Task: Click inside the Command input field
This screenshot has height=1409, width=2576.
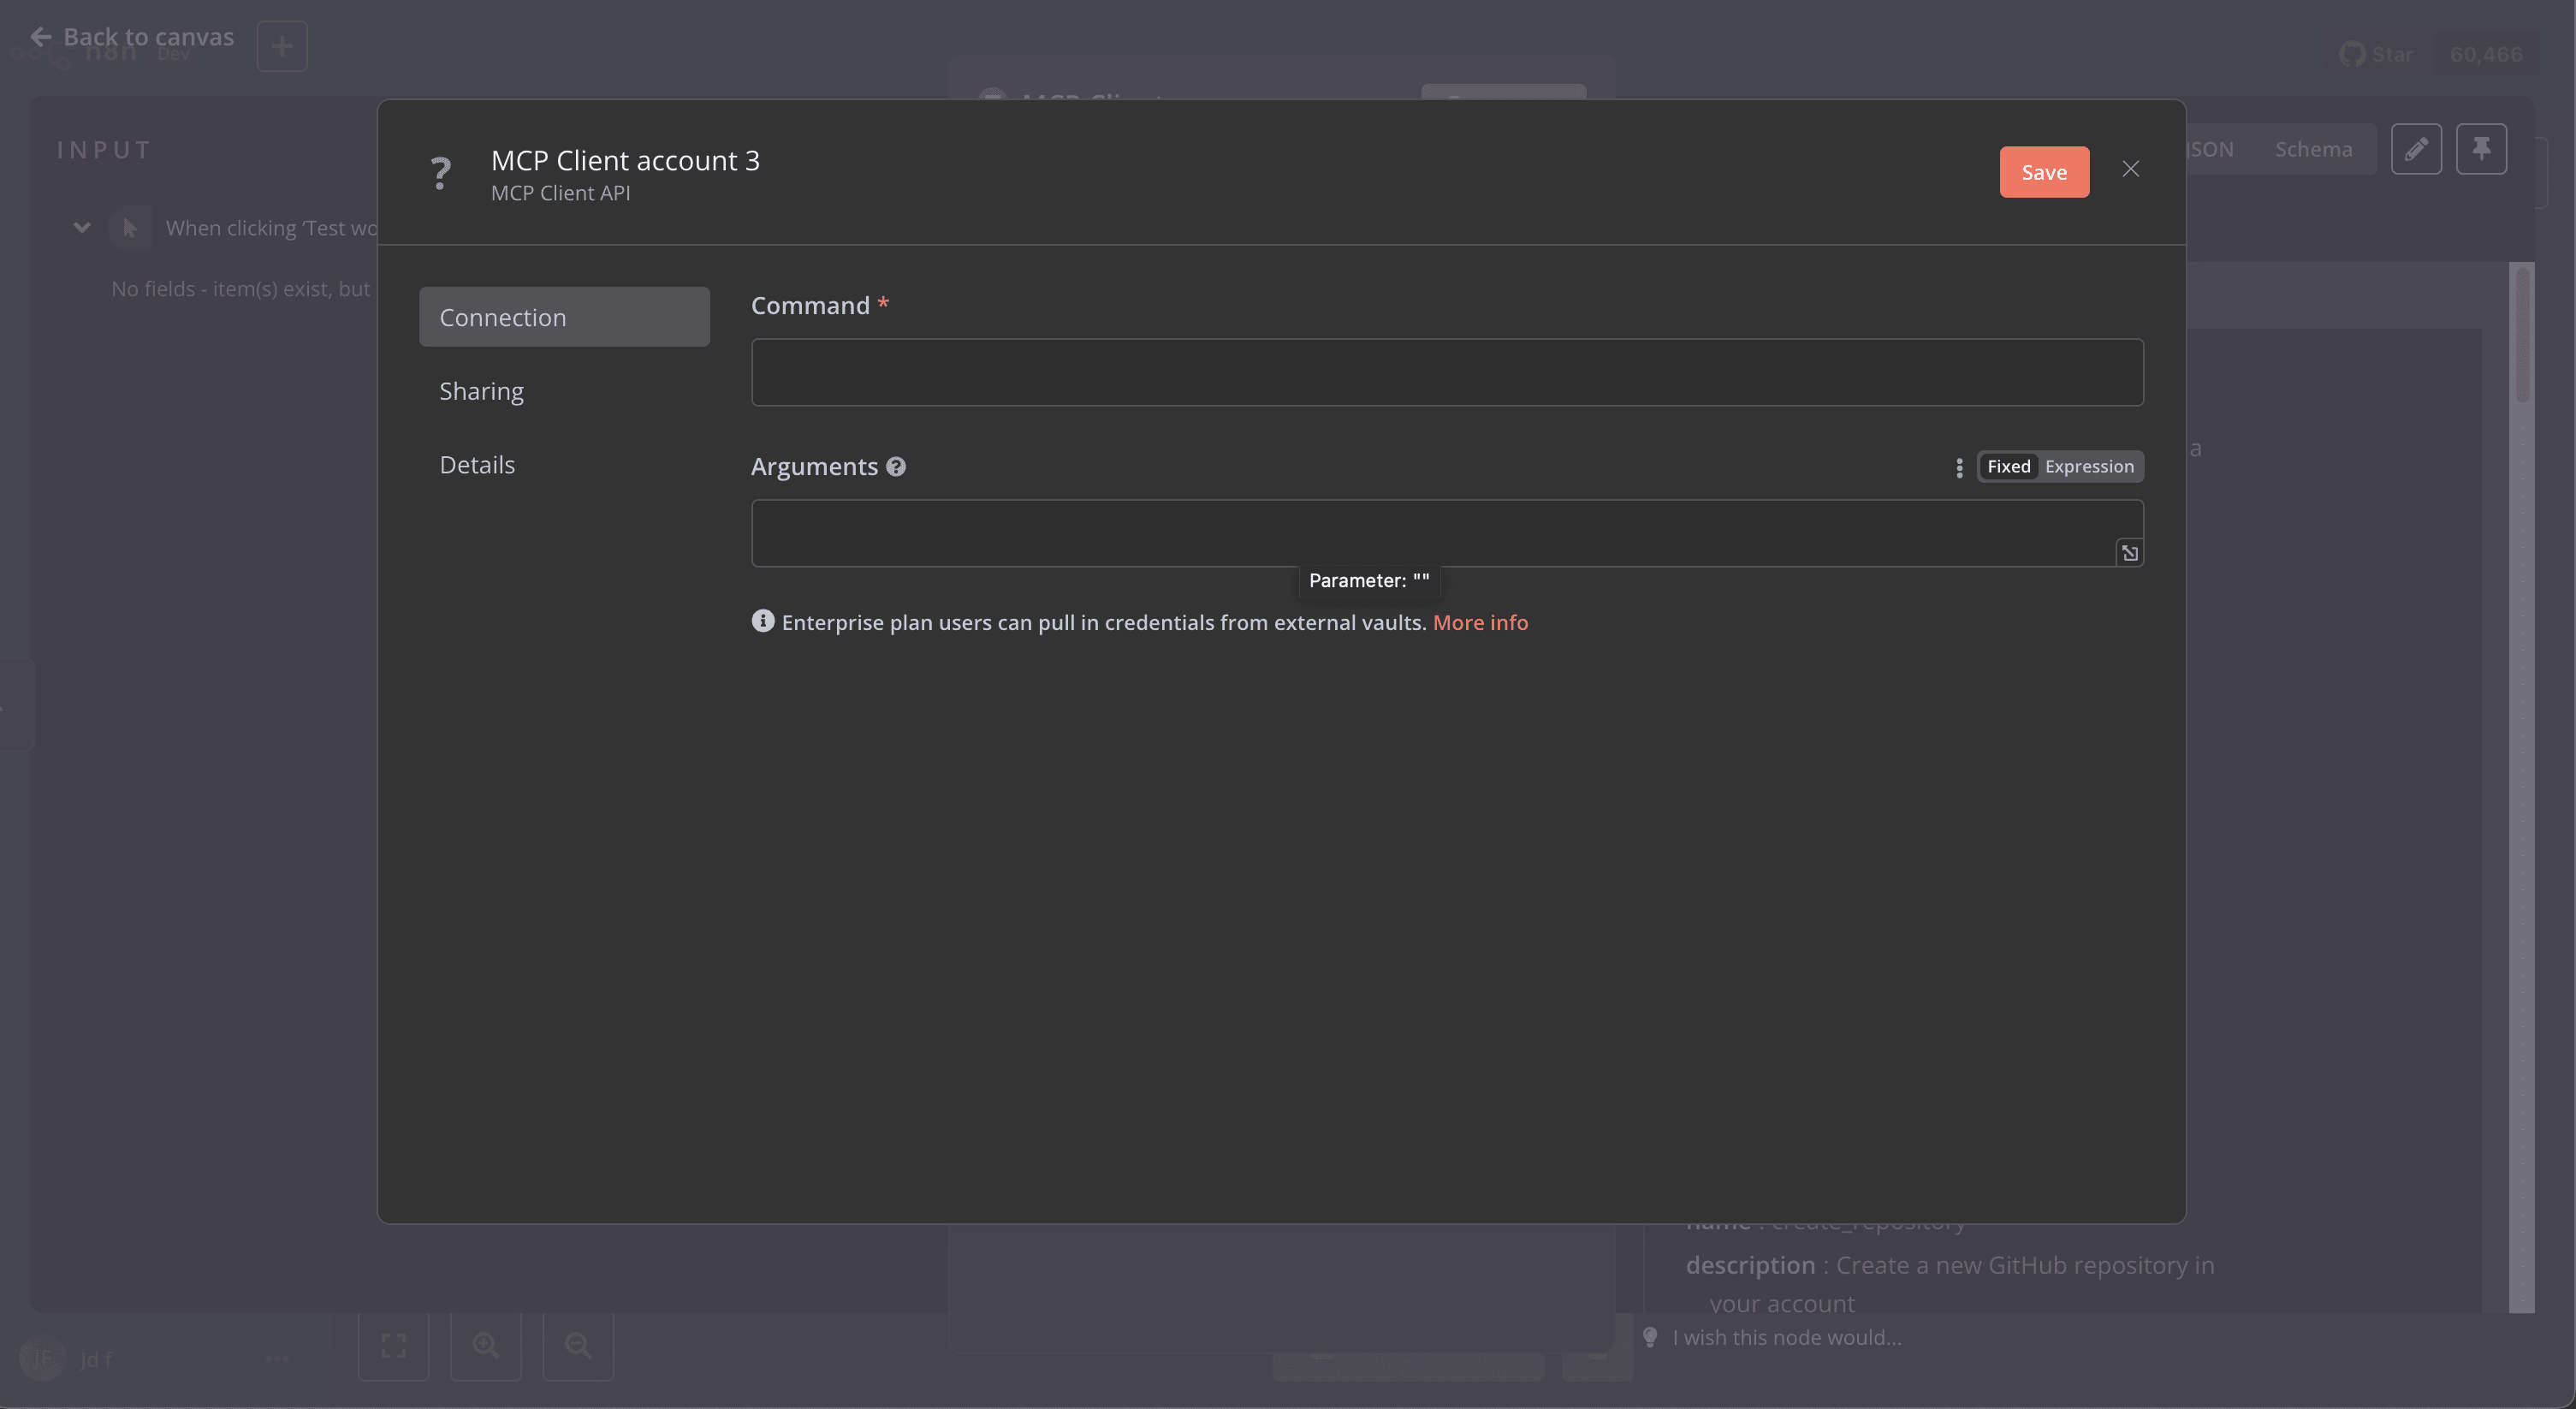Action: pyautogui.click(x=1447, y=372)
